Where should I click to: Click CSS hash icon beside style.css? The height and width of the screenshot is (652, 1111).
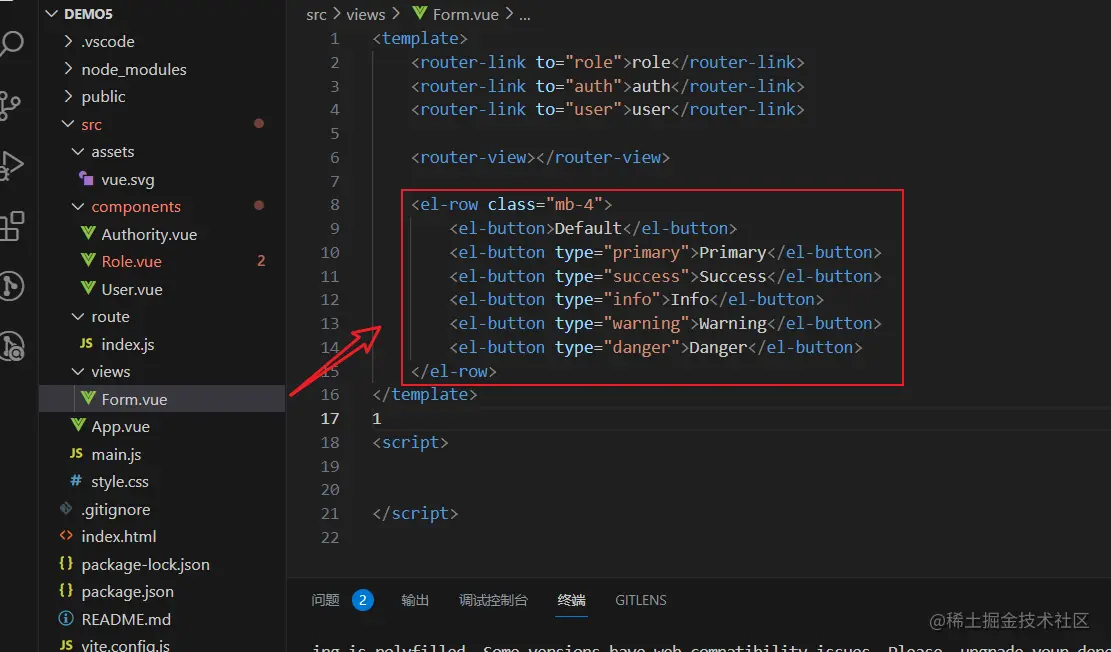tap(76, 482)
